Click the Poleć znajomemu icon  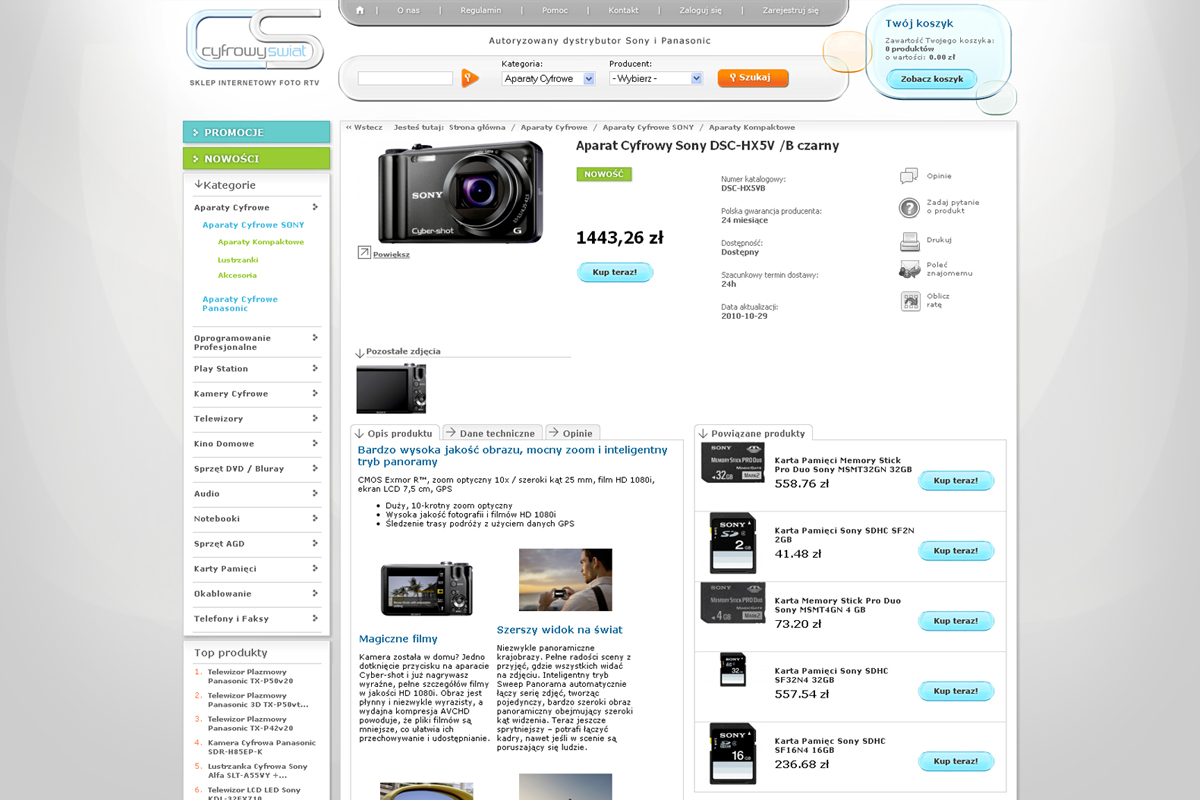click(x=909, y=269)
